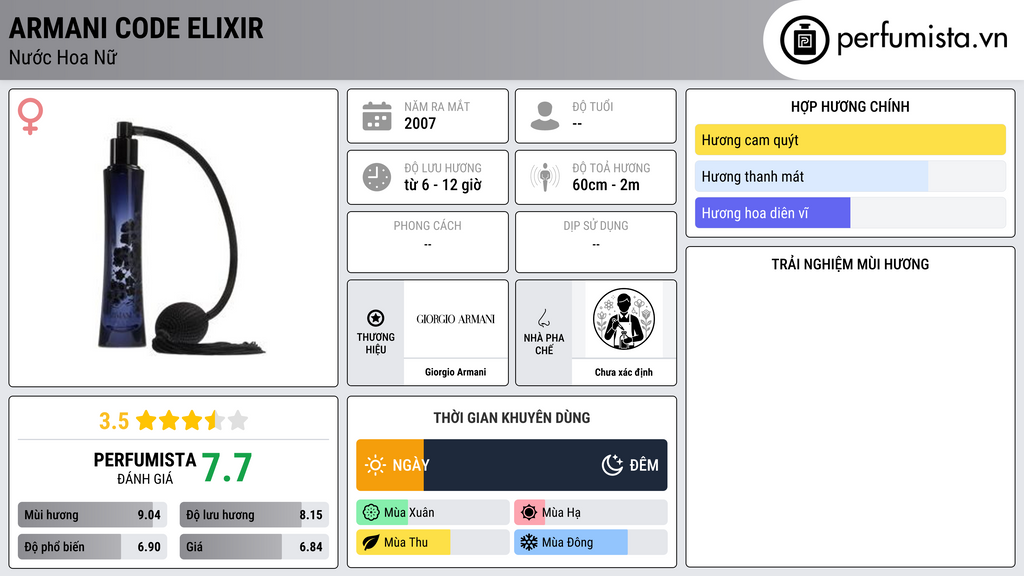Click the perfumer illustration avatar
This screenshot has height=576, width=1024.
tap(624, 319)
